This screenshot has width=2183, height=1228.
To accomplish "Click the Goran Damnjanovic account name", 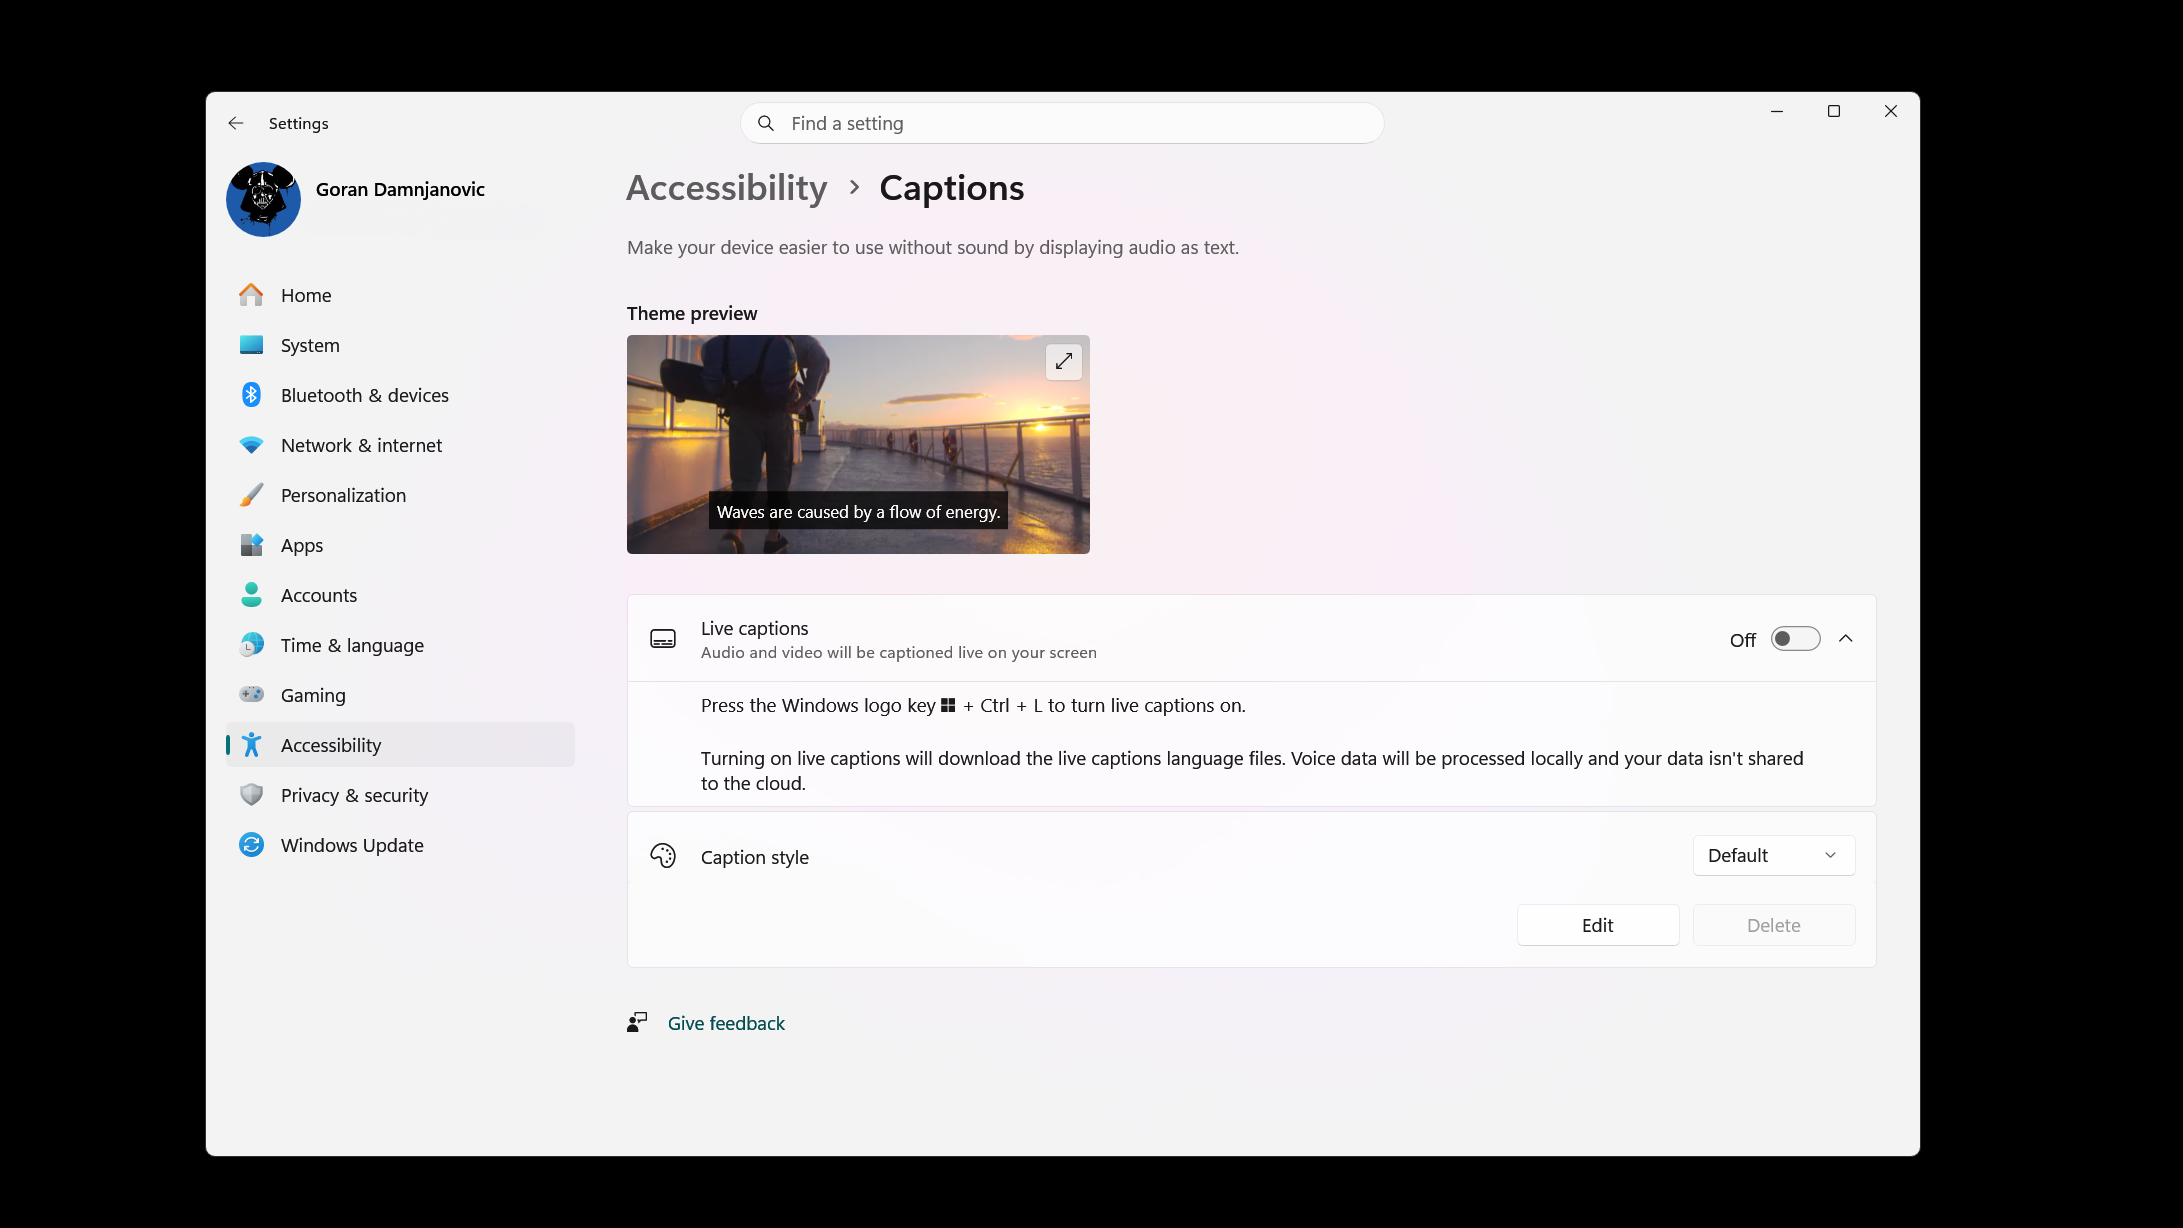I will click(400, 189).
